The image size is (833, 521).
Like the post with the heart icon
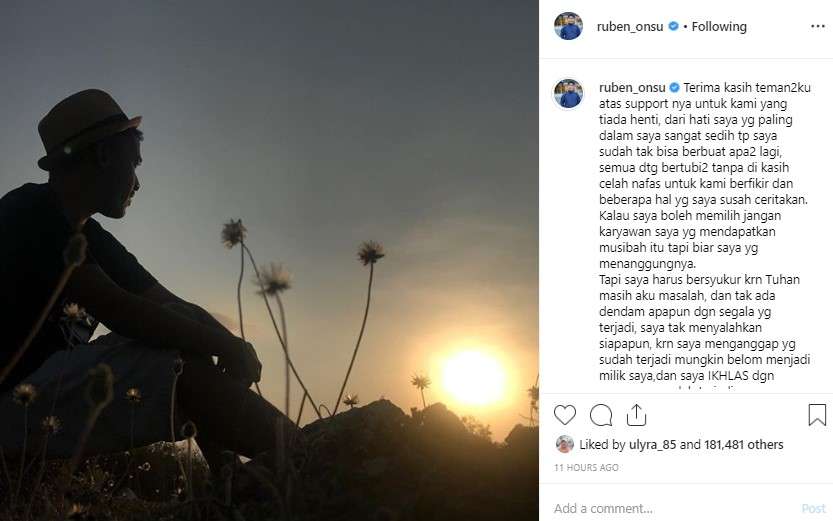tap(565, 415)
